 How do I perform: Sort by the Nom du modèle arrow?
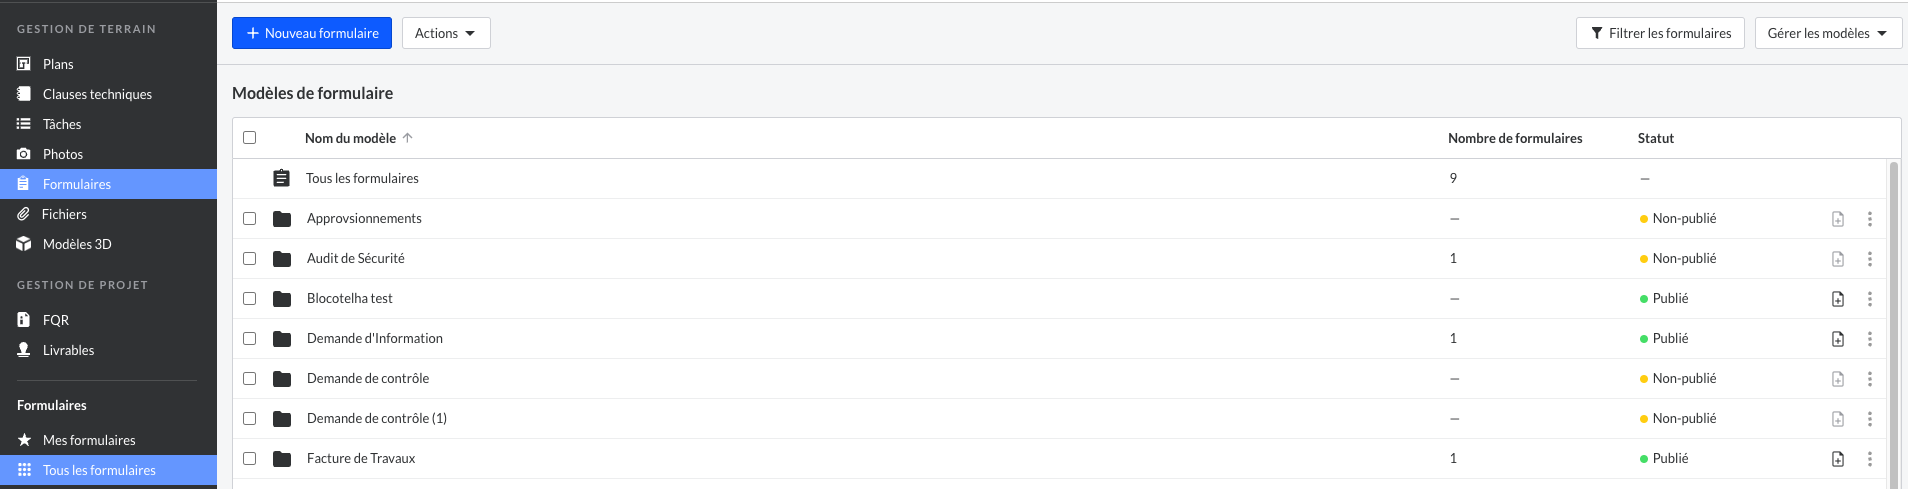click(408, 138)
